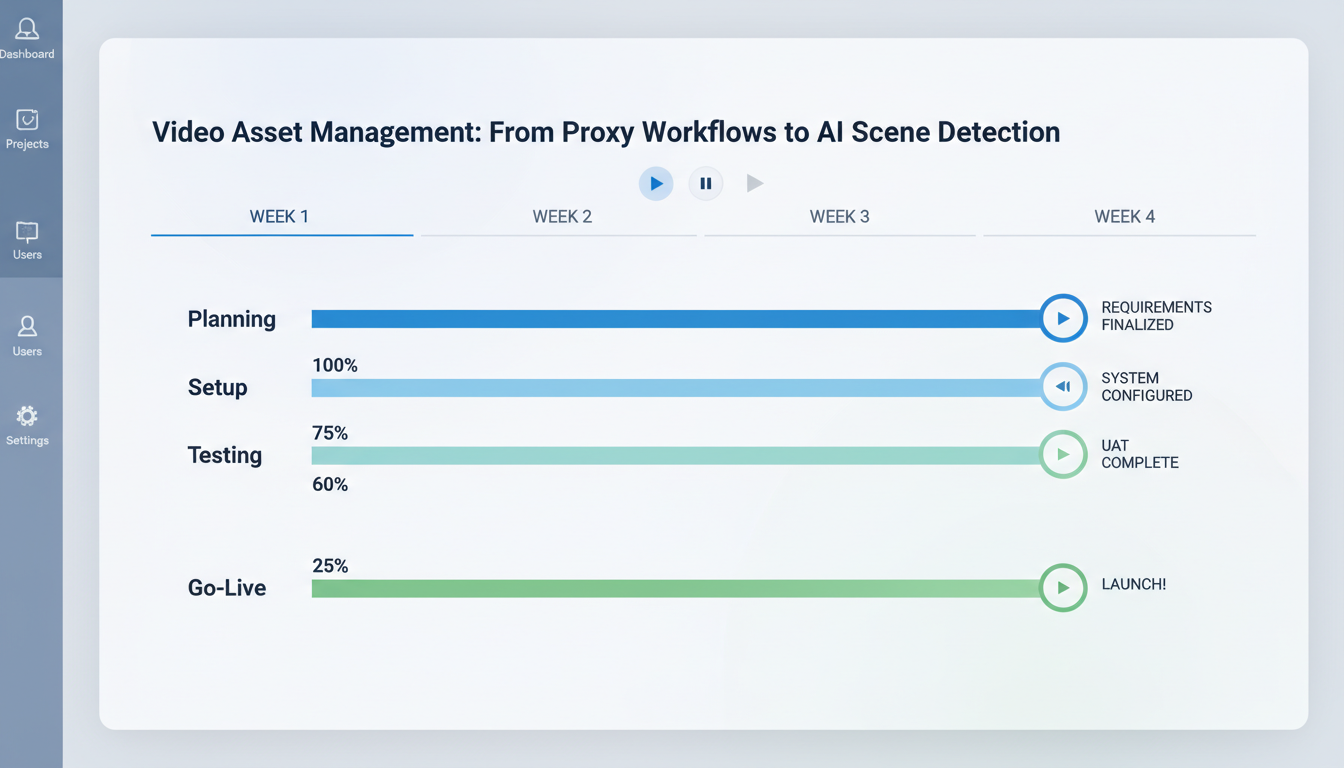This screenshot has width=1344, height=768.
Task: Click the rewind icon on the Setup row
Action: coord(1063,387)
